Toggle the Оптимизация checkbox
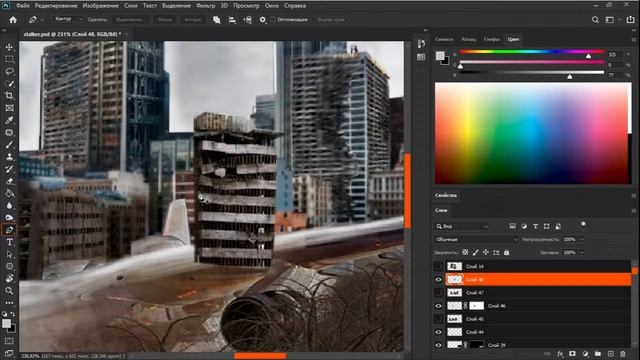Viewport: 640px width, 360px height. click(273, 19)
